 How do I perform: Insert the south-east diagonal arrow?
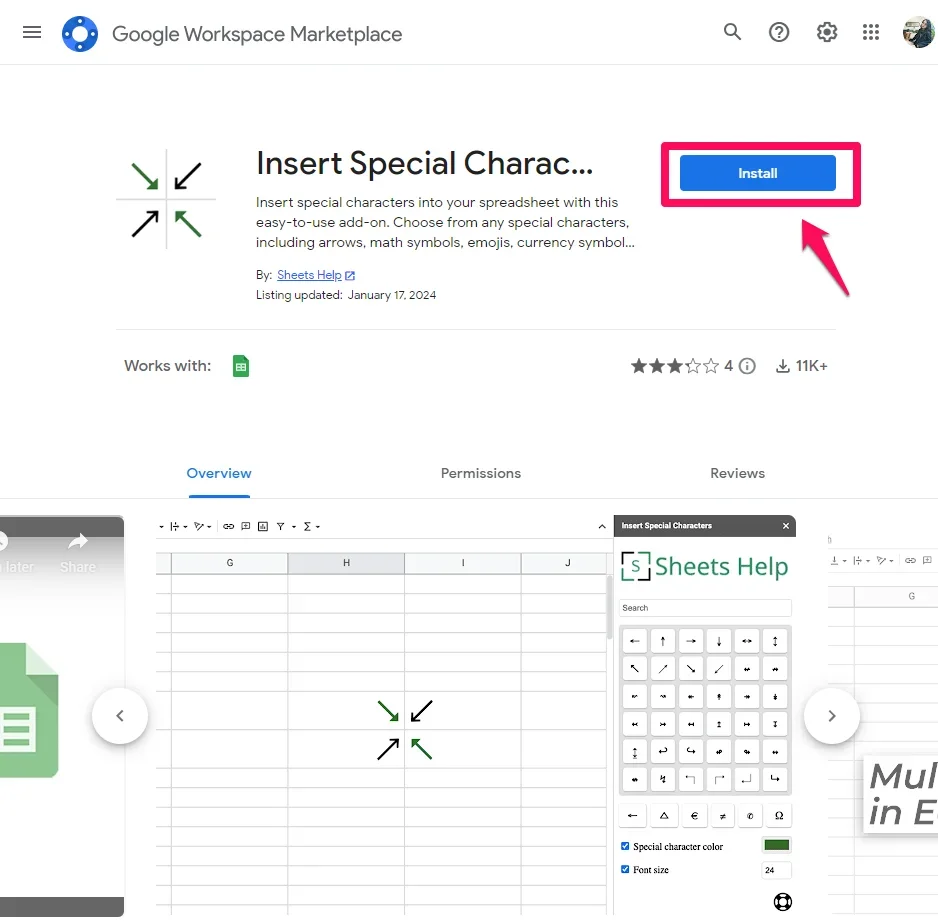click(691, 668)
